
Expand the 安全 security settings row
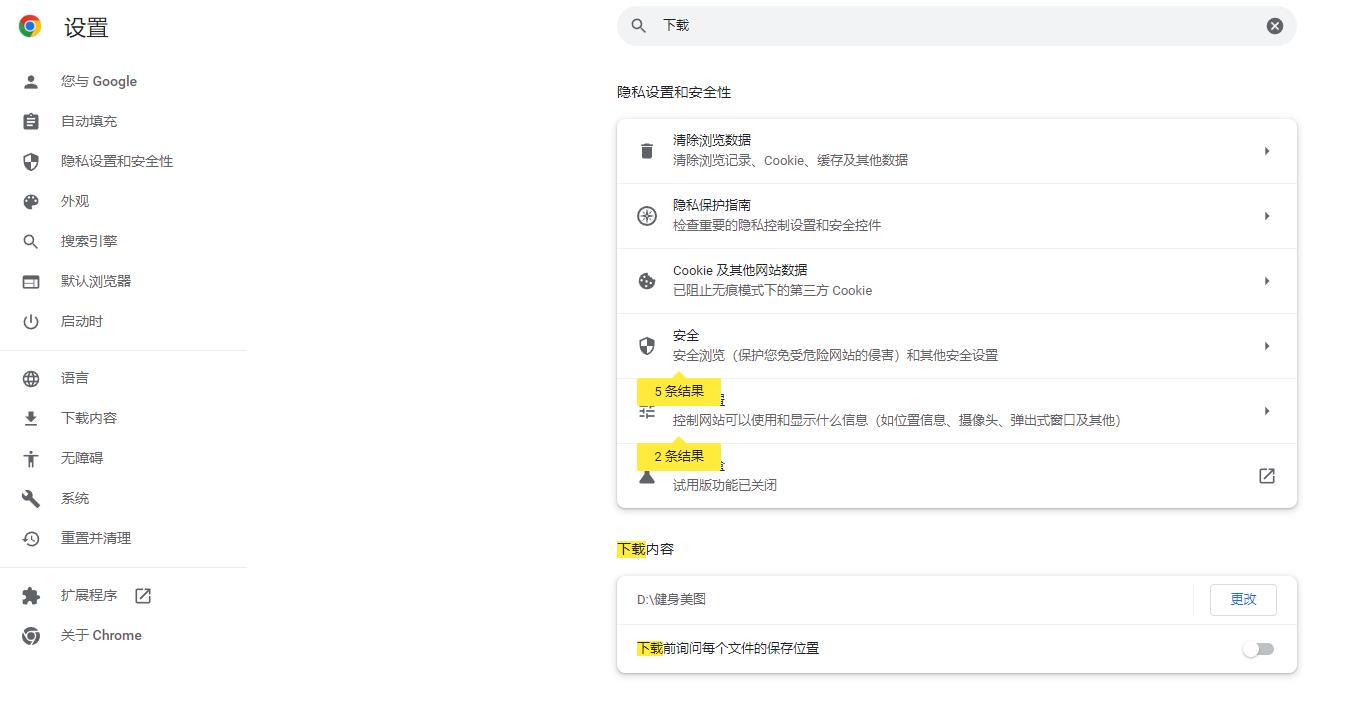point(956,344)
